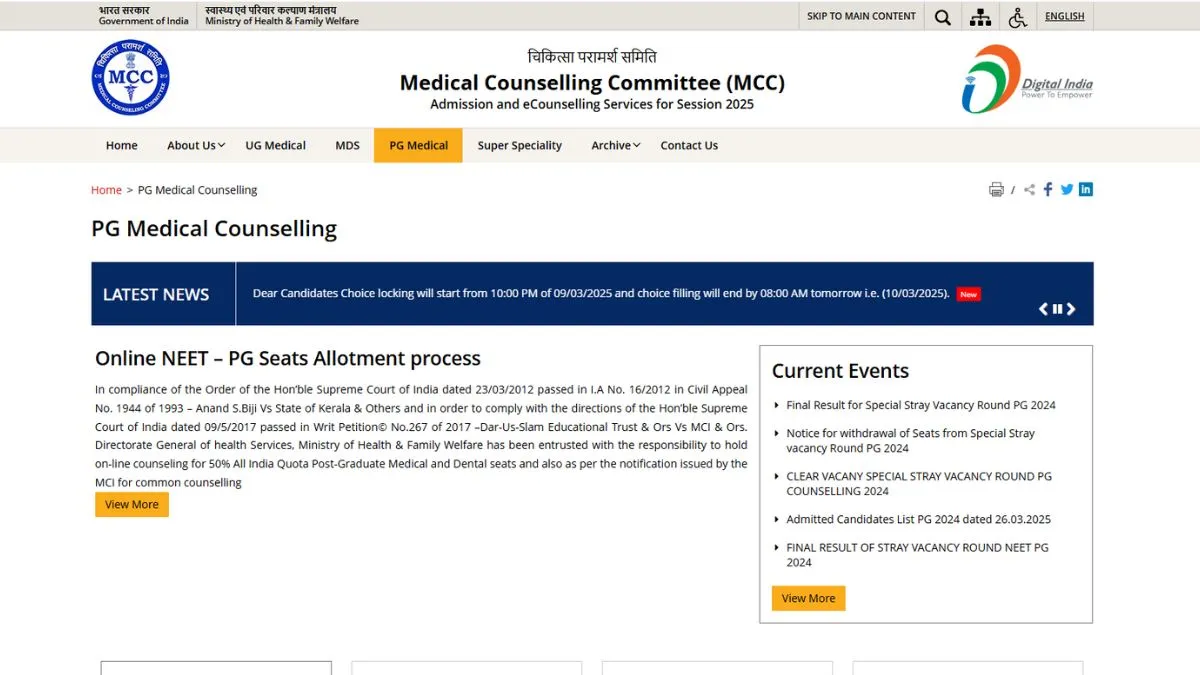This screenshot has width=1200, height=675.
Task: Click the Digital India logo
Action: 1027,79
